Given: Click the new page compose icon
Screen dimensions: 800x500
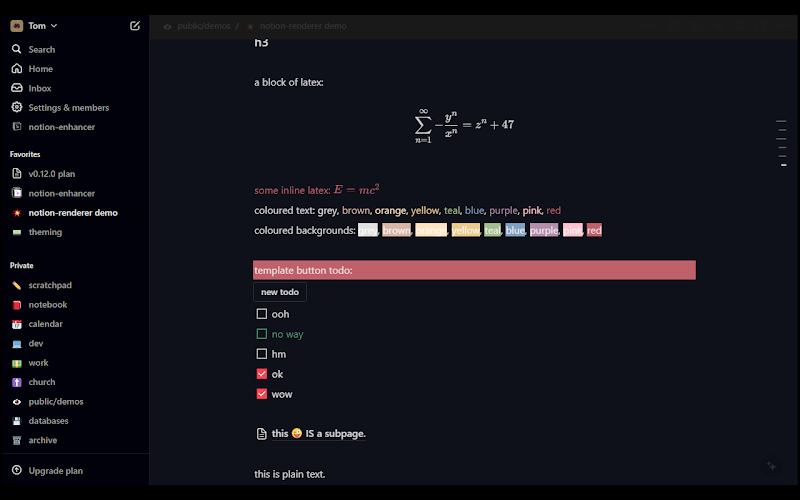Looking at the screenshot, I should (135, 26).
